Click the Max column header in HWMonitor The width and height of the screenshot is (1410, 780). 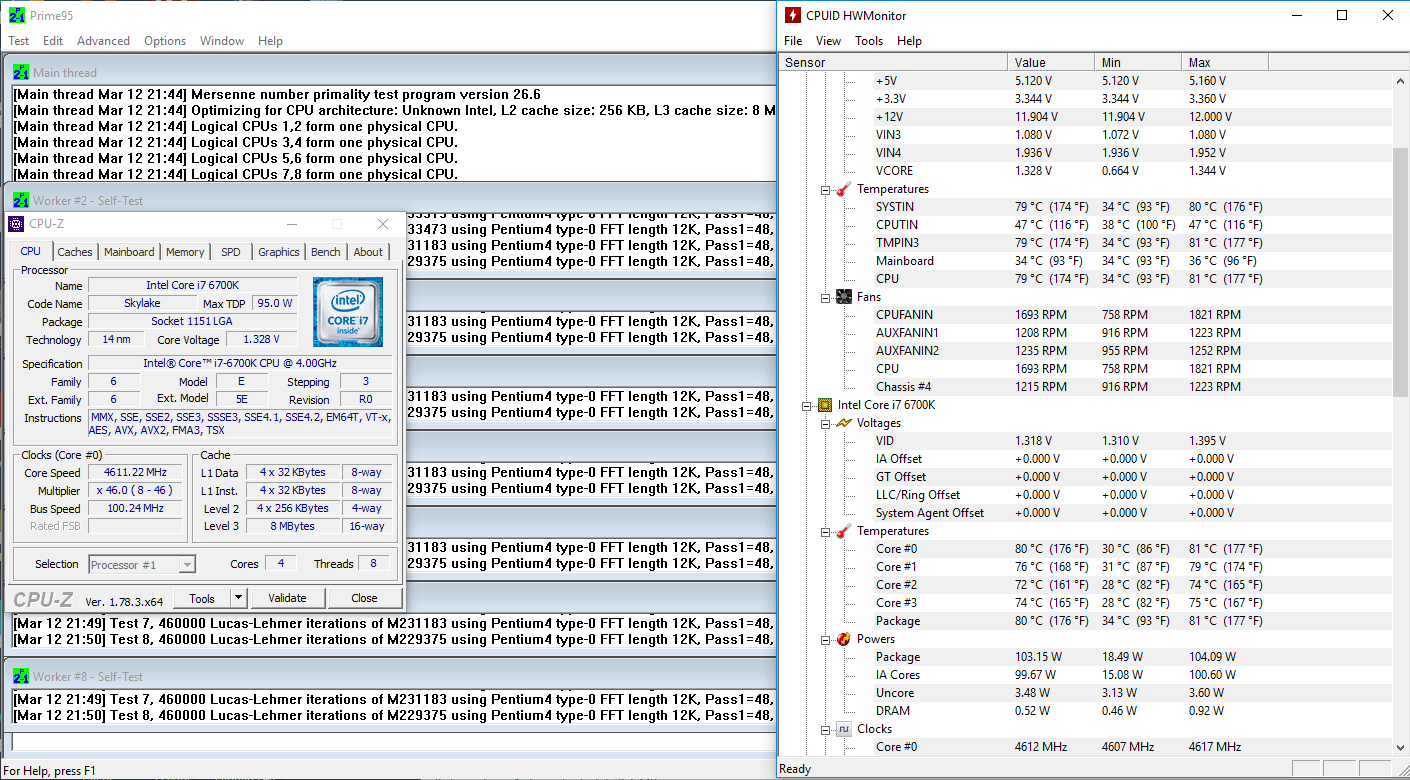tap(1224, 62)
